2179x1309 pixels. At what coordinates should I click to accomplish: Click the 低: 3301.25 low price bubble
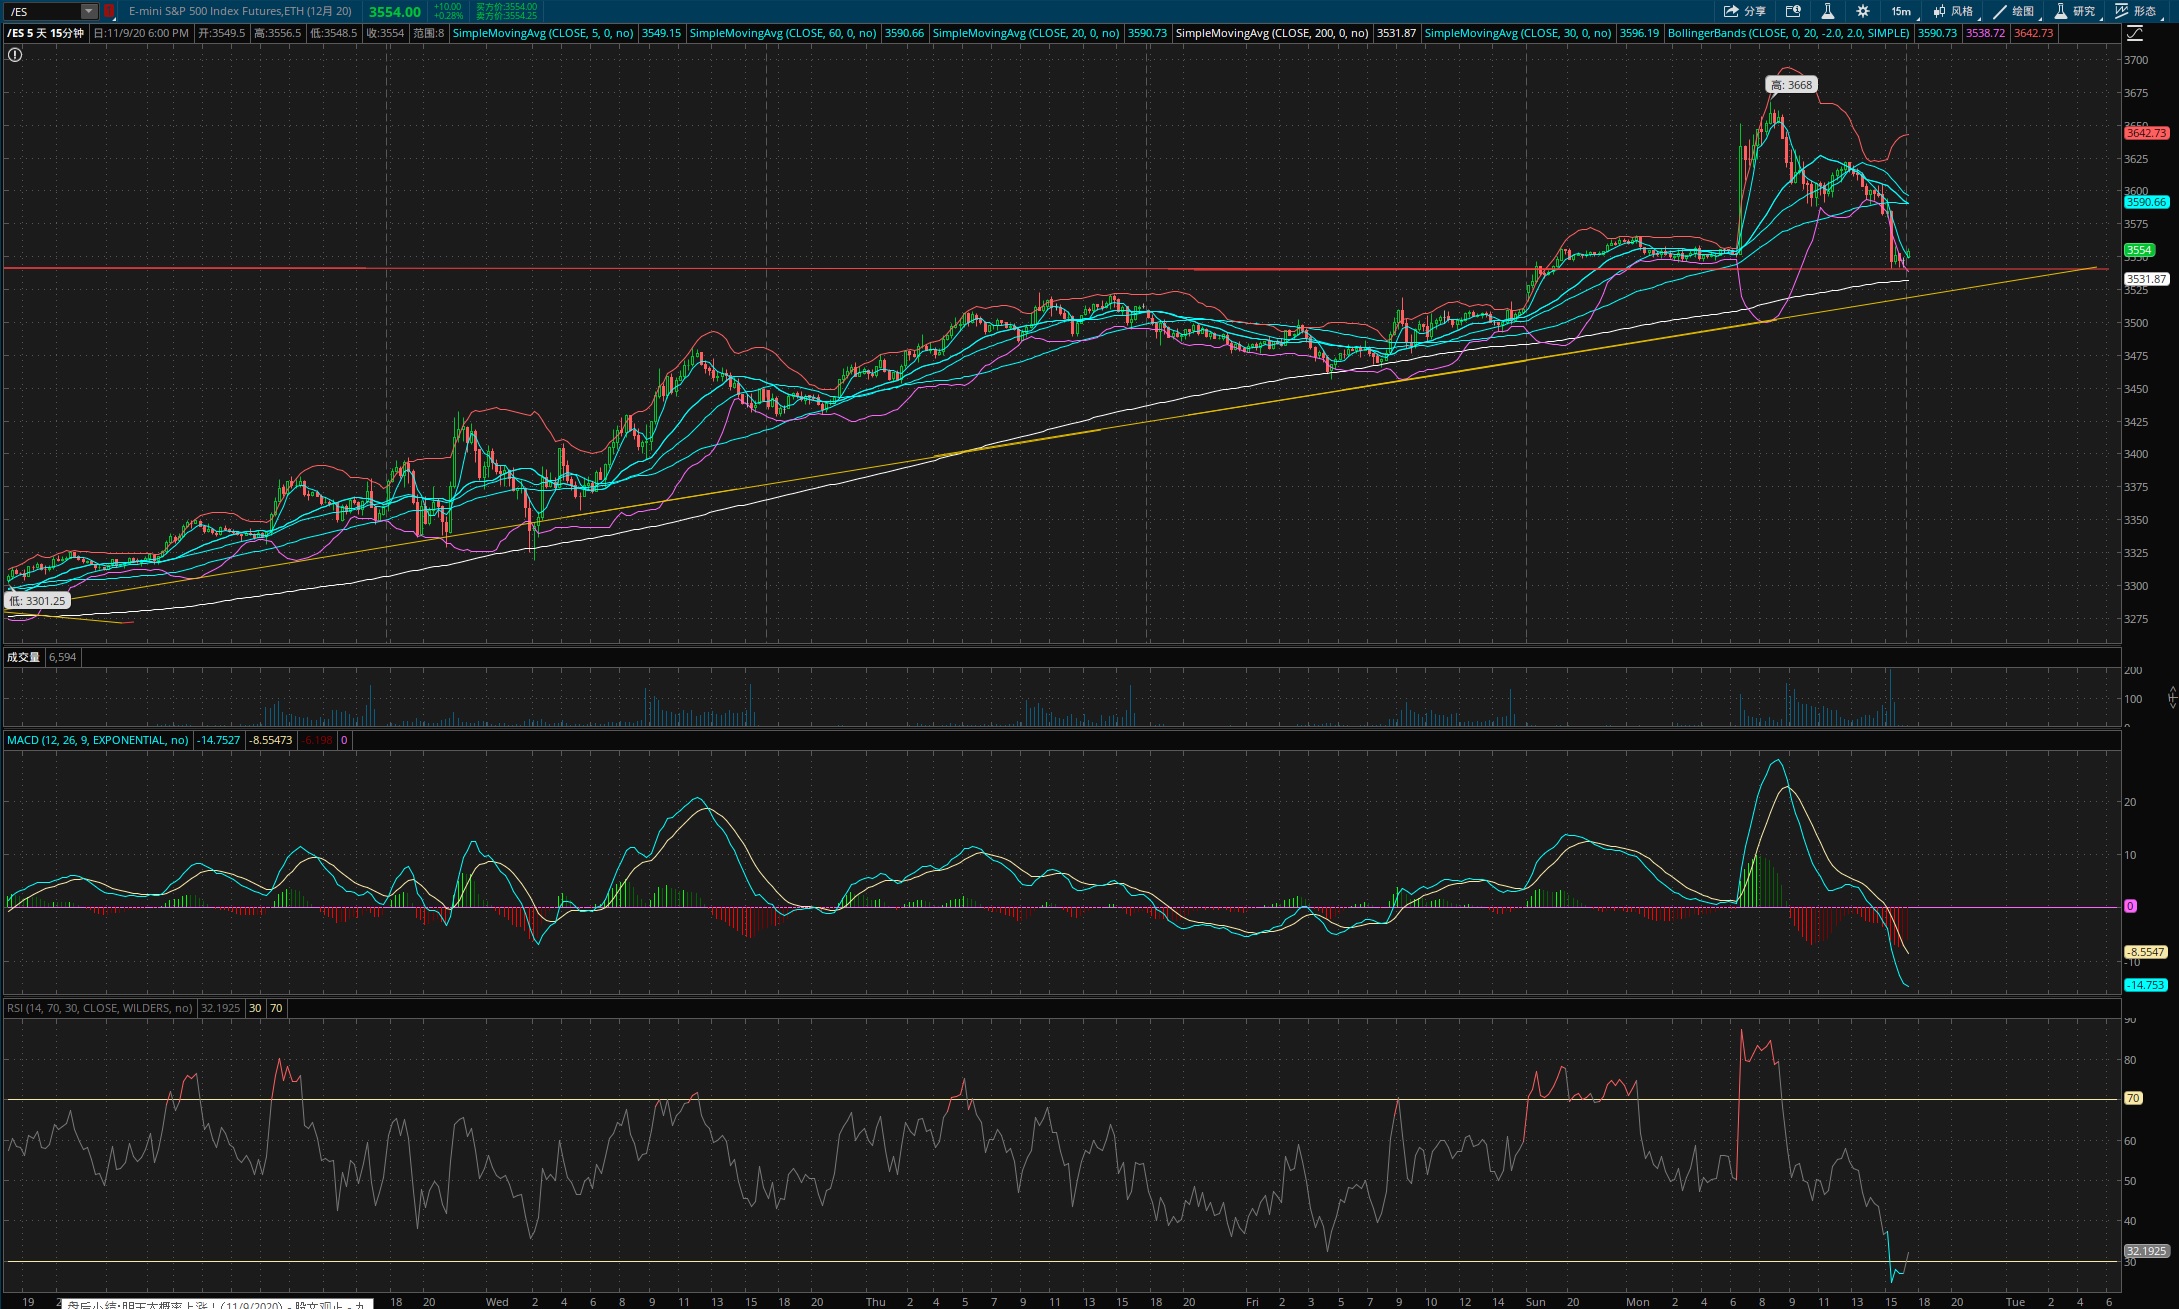(x=38, y=601)
